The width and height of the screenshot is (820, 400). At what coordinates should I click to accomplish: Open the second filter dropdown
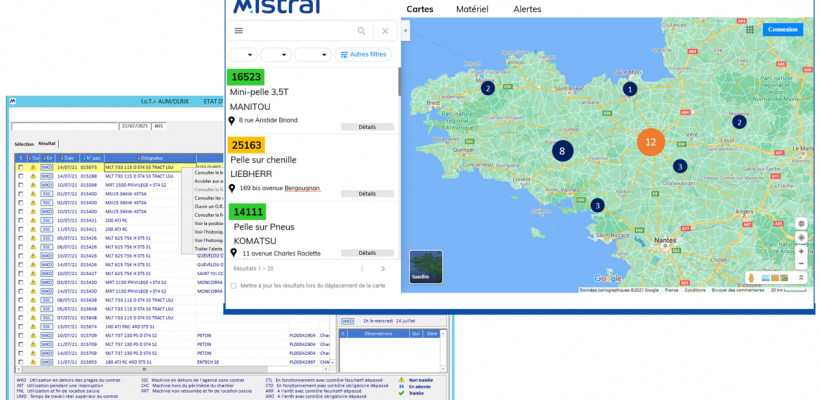click(276, 54)
